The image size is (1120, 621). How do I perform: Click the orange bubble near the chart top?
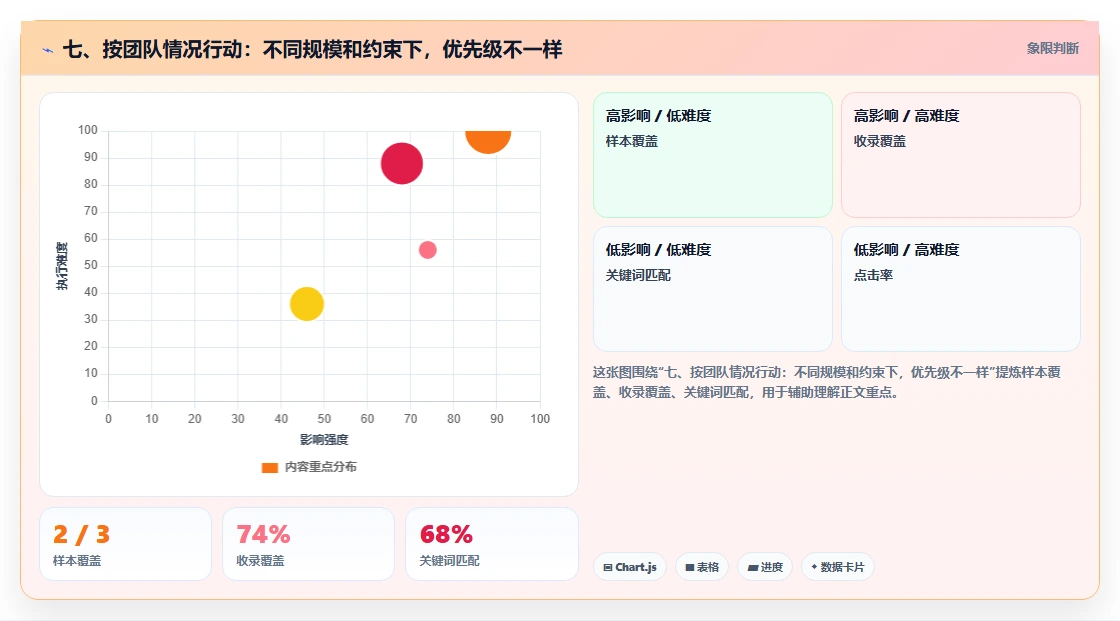(488, 141)
